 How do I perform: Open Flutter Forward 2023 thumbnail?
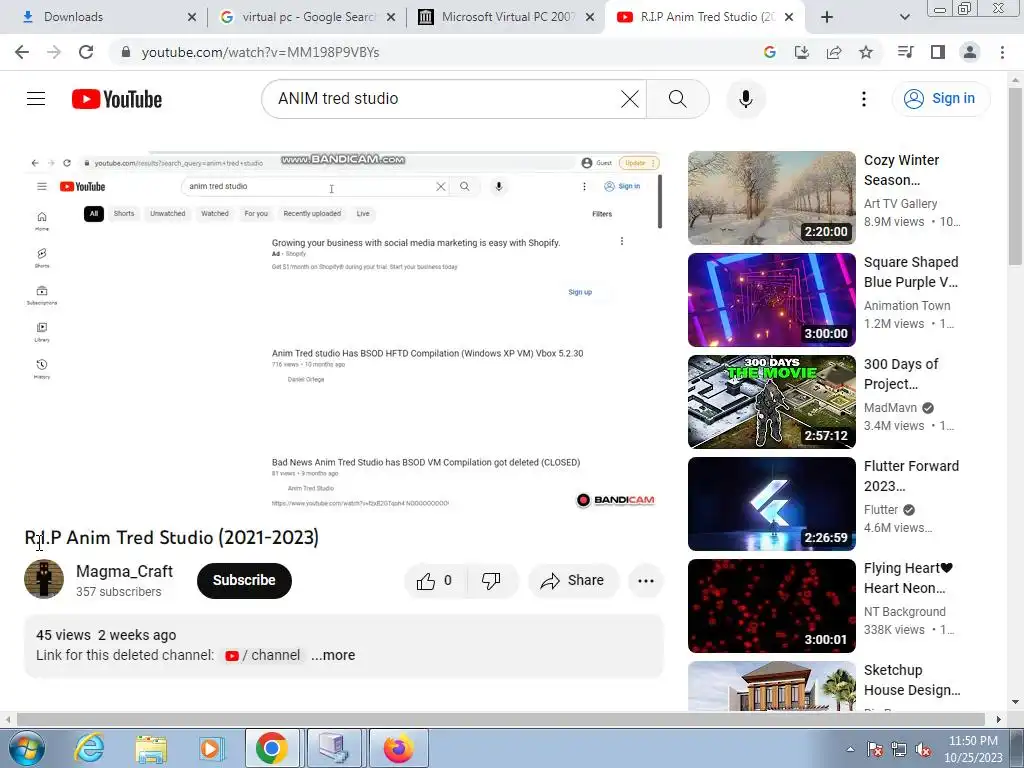tap(772, 504)
